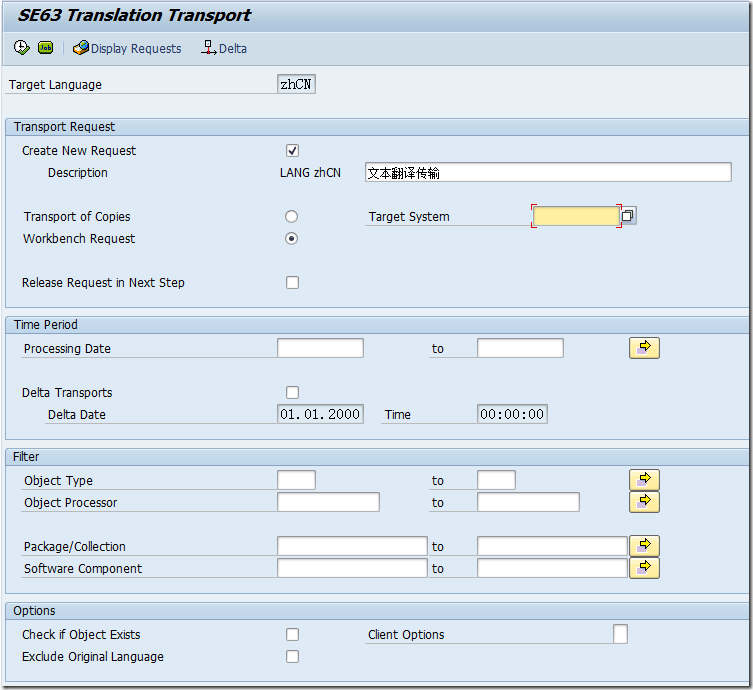This screenshot has height=690, width=753.
Task: Click Processing Date from field
Action: click(320, 348)
